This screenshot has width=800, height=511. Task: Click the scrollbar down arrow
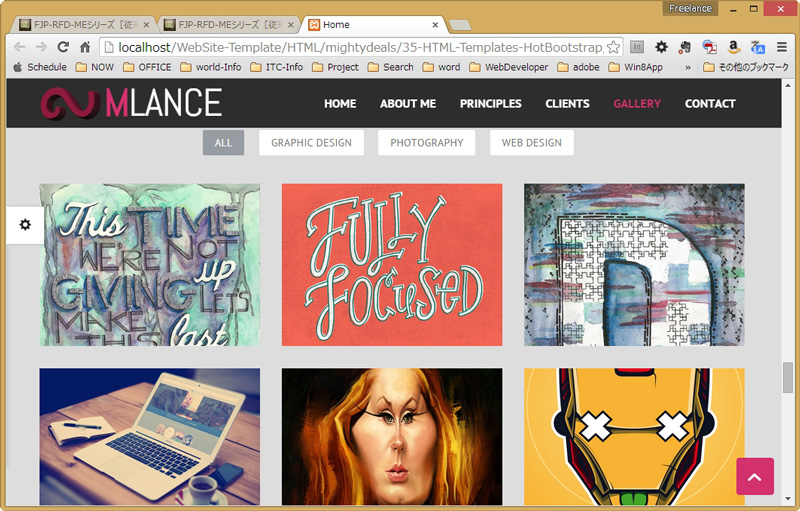pos(788,499)
